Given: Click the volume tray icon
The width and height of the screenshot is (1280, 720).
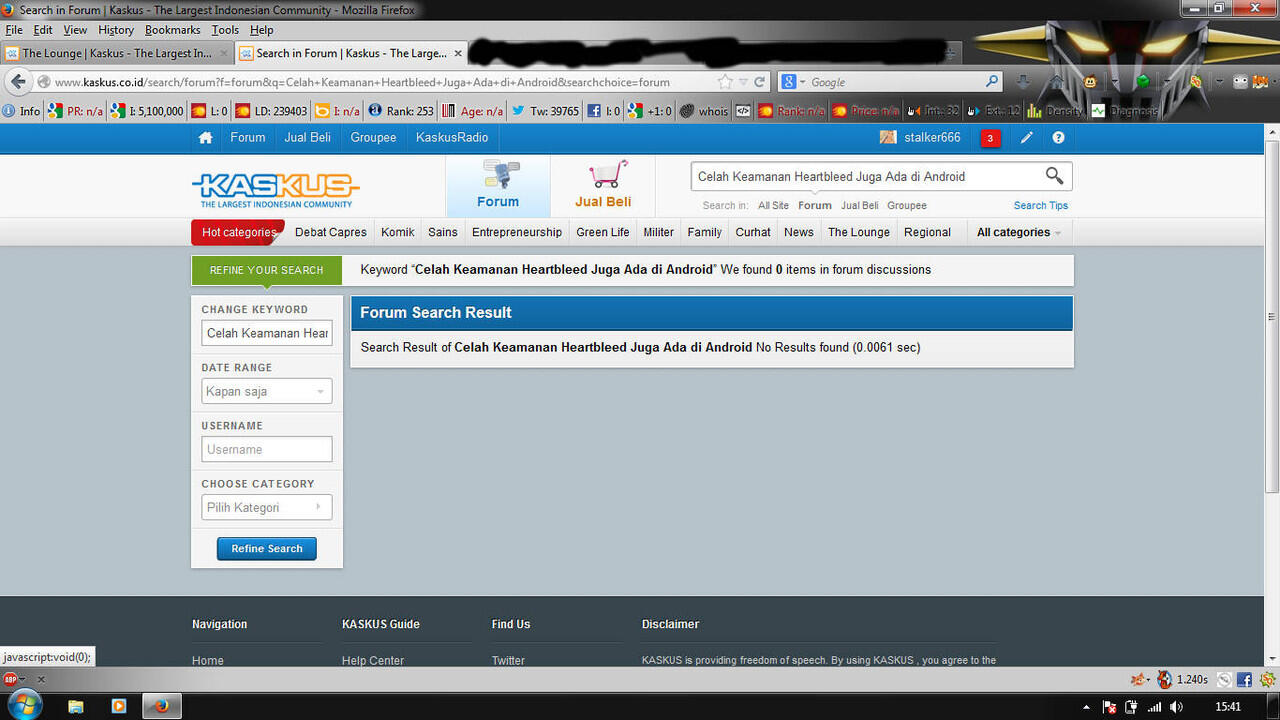Looking at the screenshot, I should 1177,707.
